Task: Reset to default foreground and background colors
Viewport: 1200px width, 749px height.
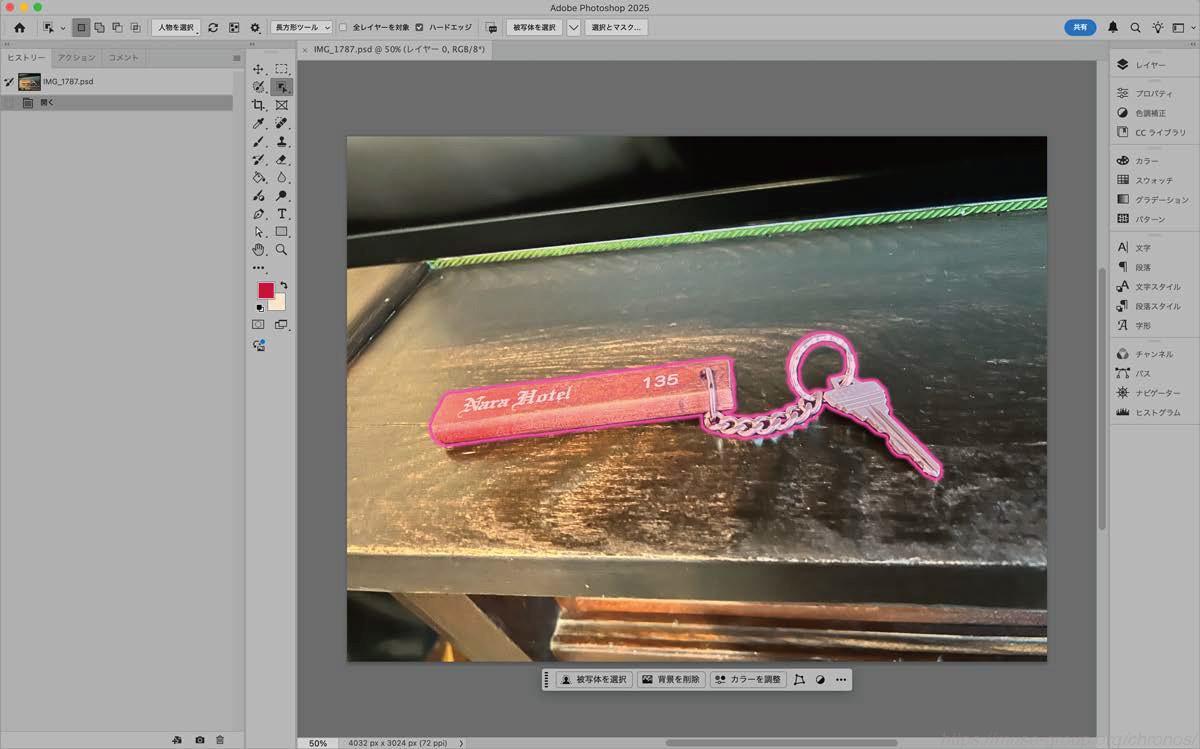Action: [x=260, y=308]
